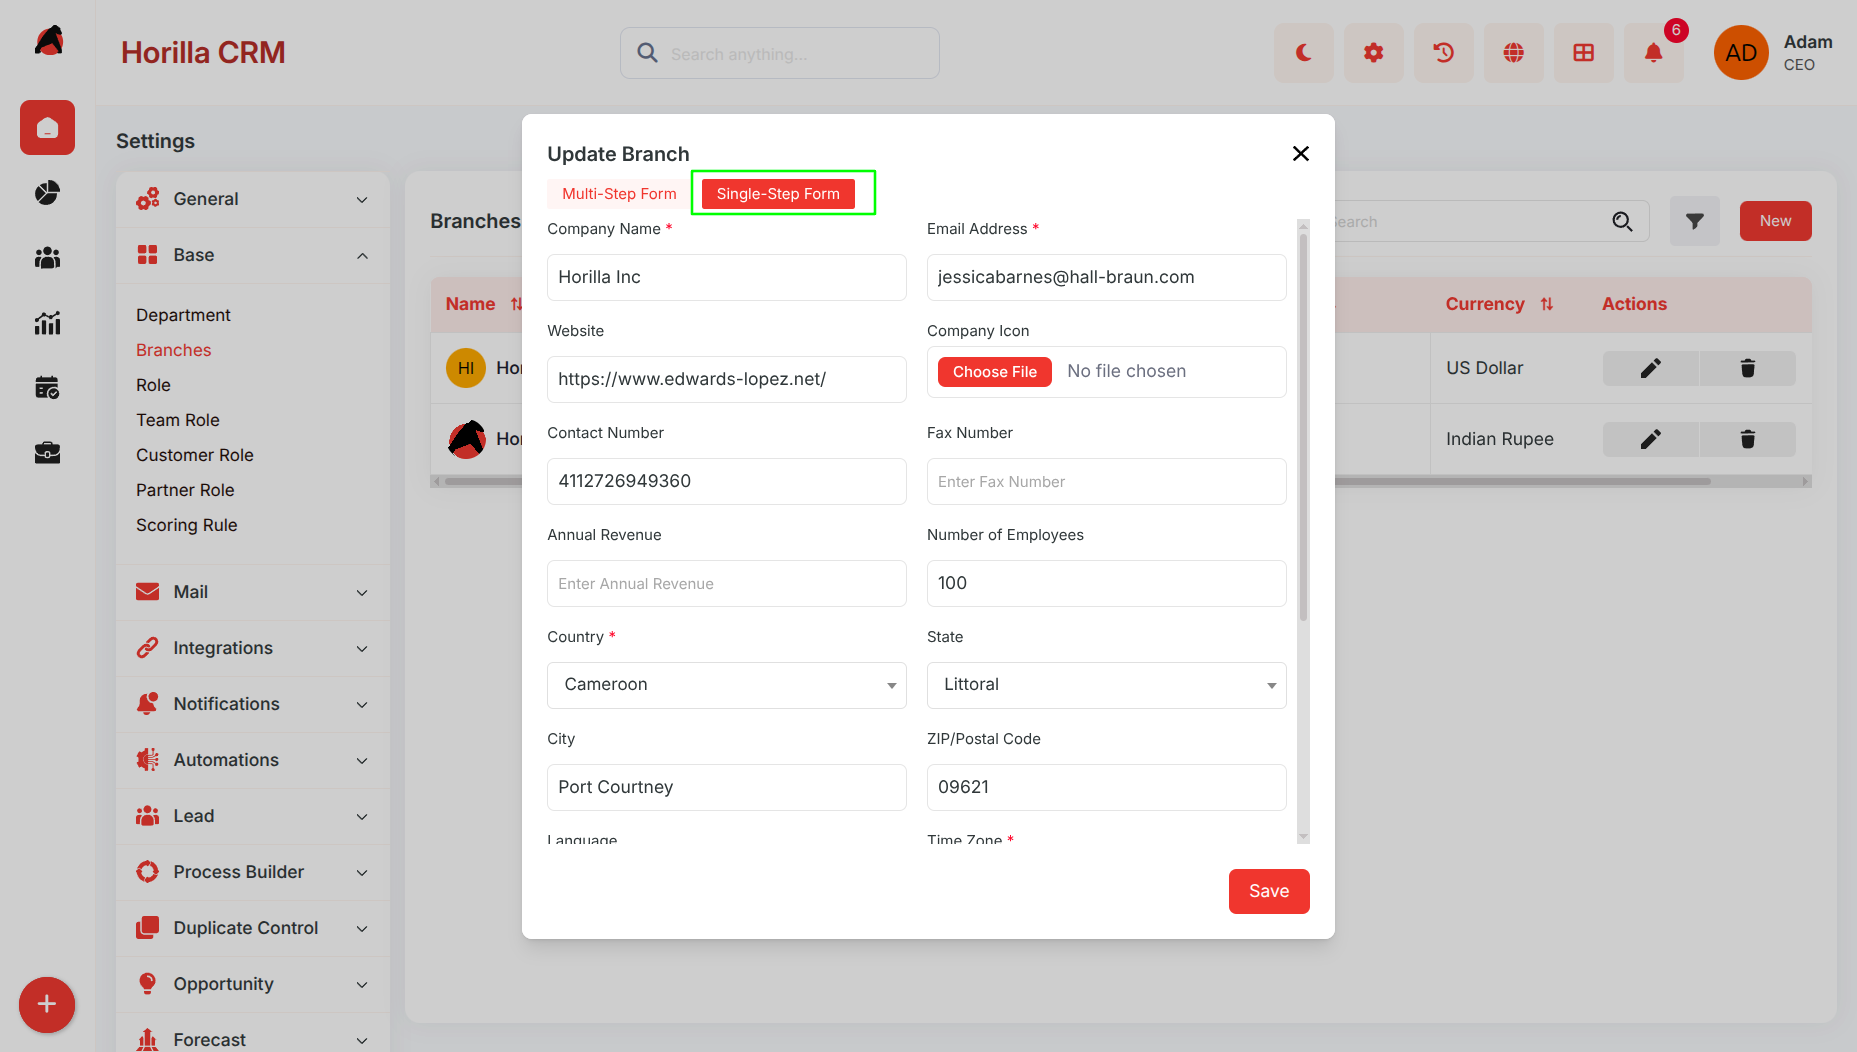Open the briefcase sidebar icon

coord(47,452)
